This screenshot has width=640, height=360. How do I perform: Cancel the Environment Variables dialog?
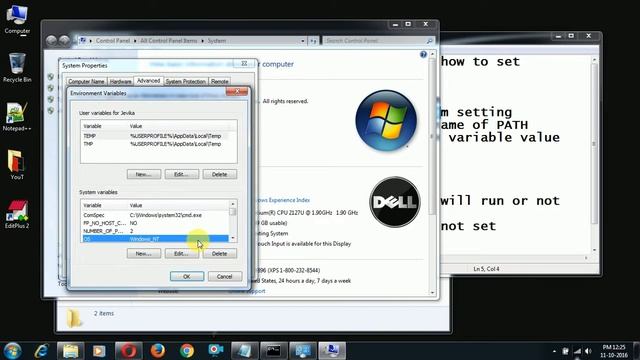tap(224, 276)
